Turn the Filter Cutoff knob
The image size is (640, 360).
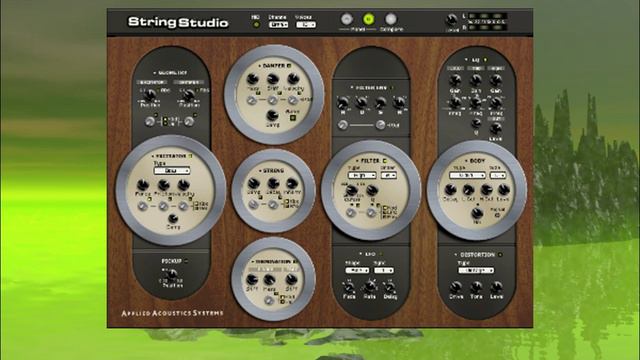(351, 190)
